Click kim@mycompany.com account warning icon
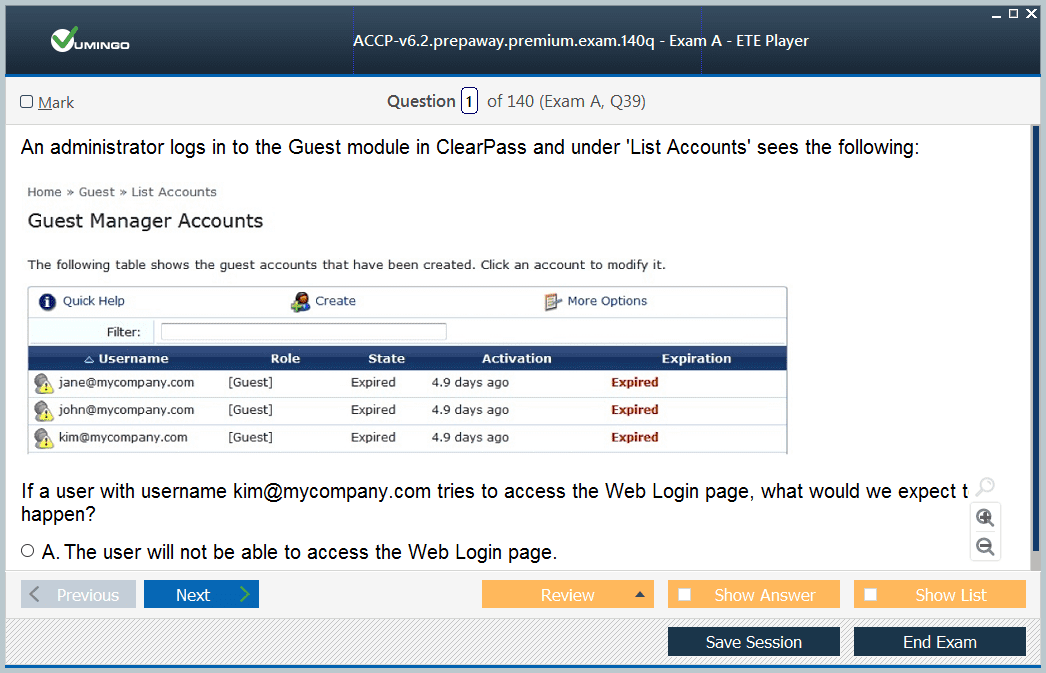The image size is (1046, 673). tap(43, 438)
